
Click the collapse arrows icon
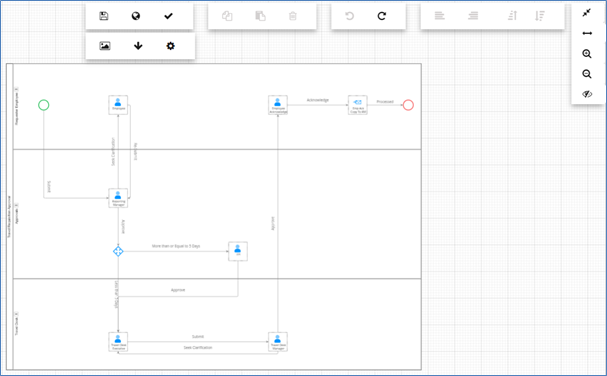click(x=587, y=13)
